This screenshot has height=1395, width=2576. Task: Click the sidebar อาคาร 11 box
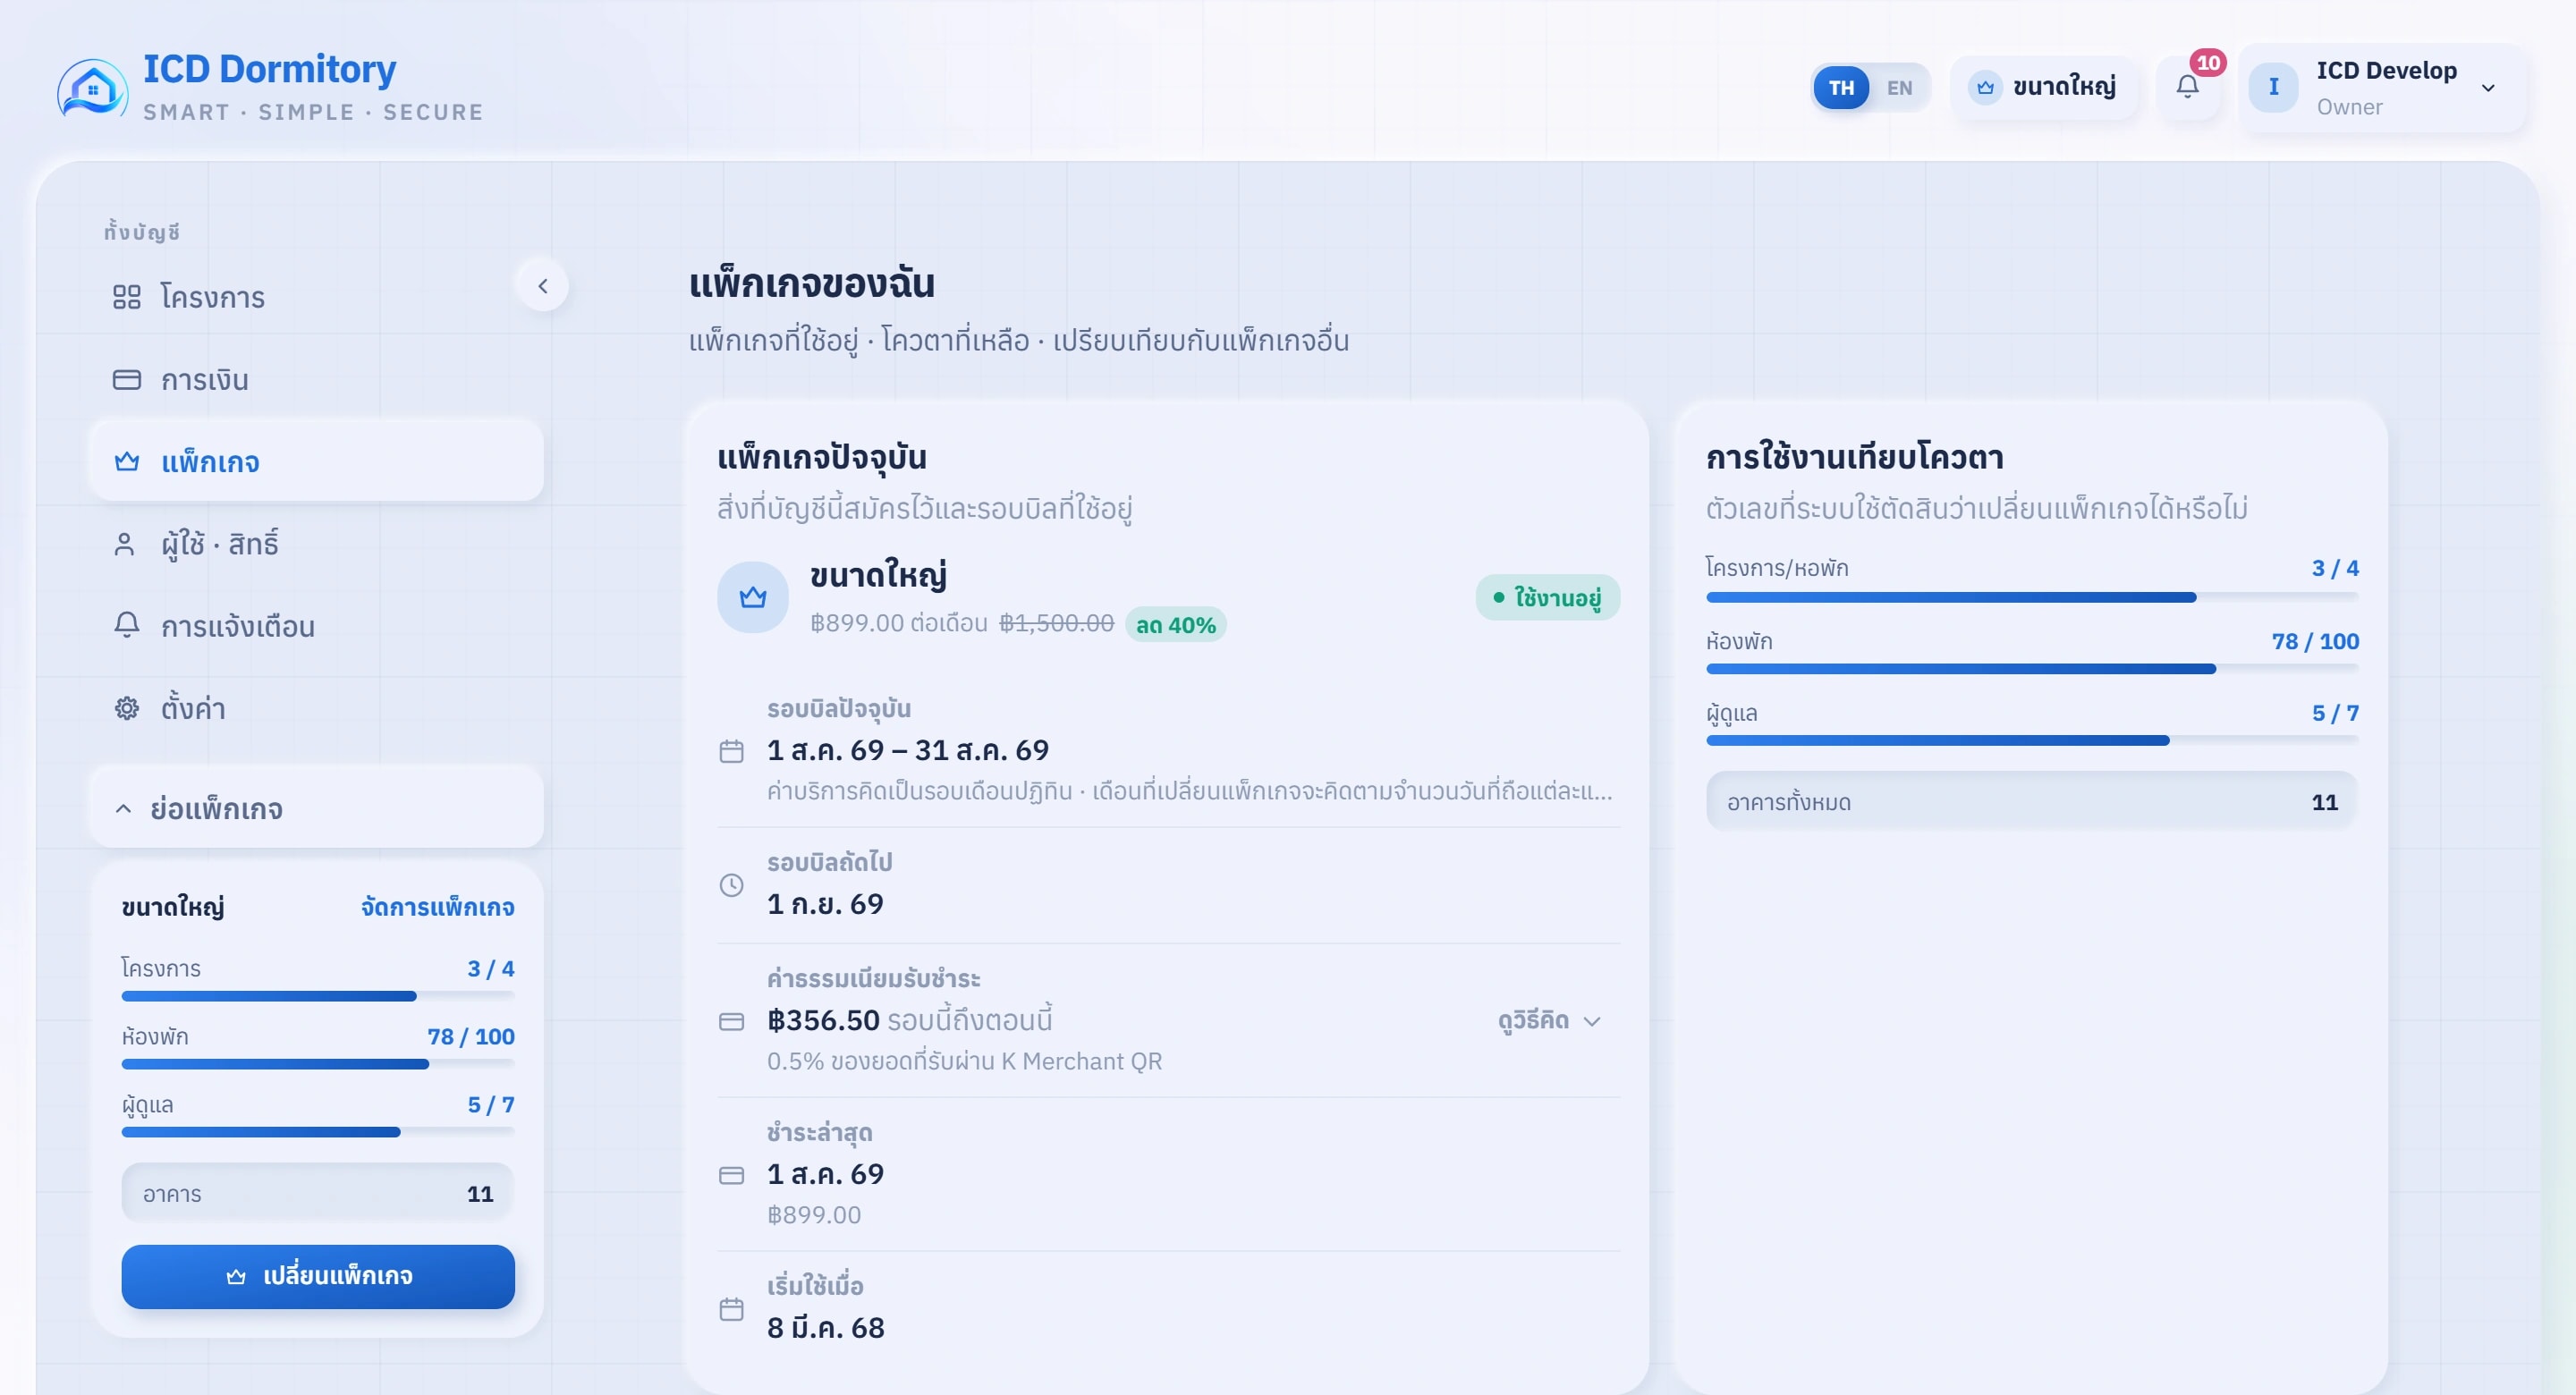[x=318, y=1194]
